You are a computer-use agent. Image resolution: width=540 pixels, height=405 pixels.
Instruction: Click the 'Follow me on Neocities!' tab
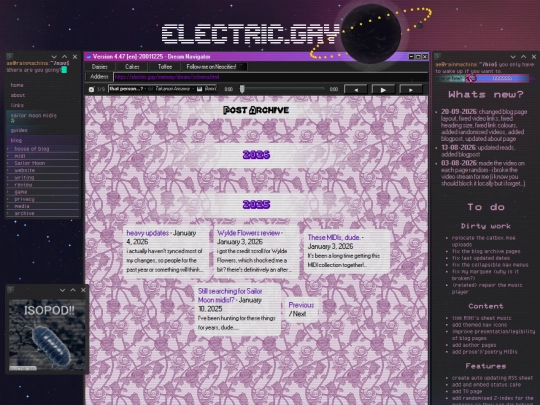tap(214, 67)
